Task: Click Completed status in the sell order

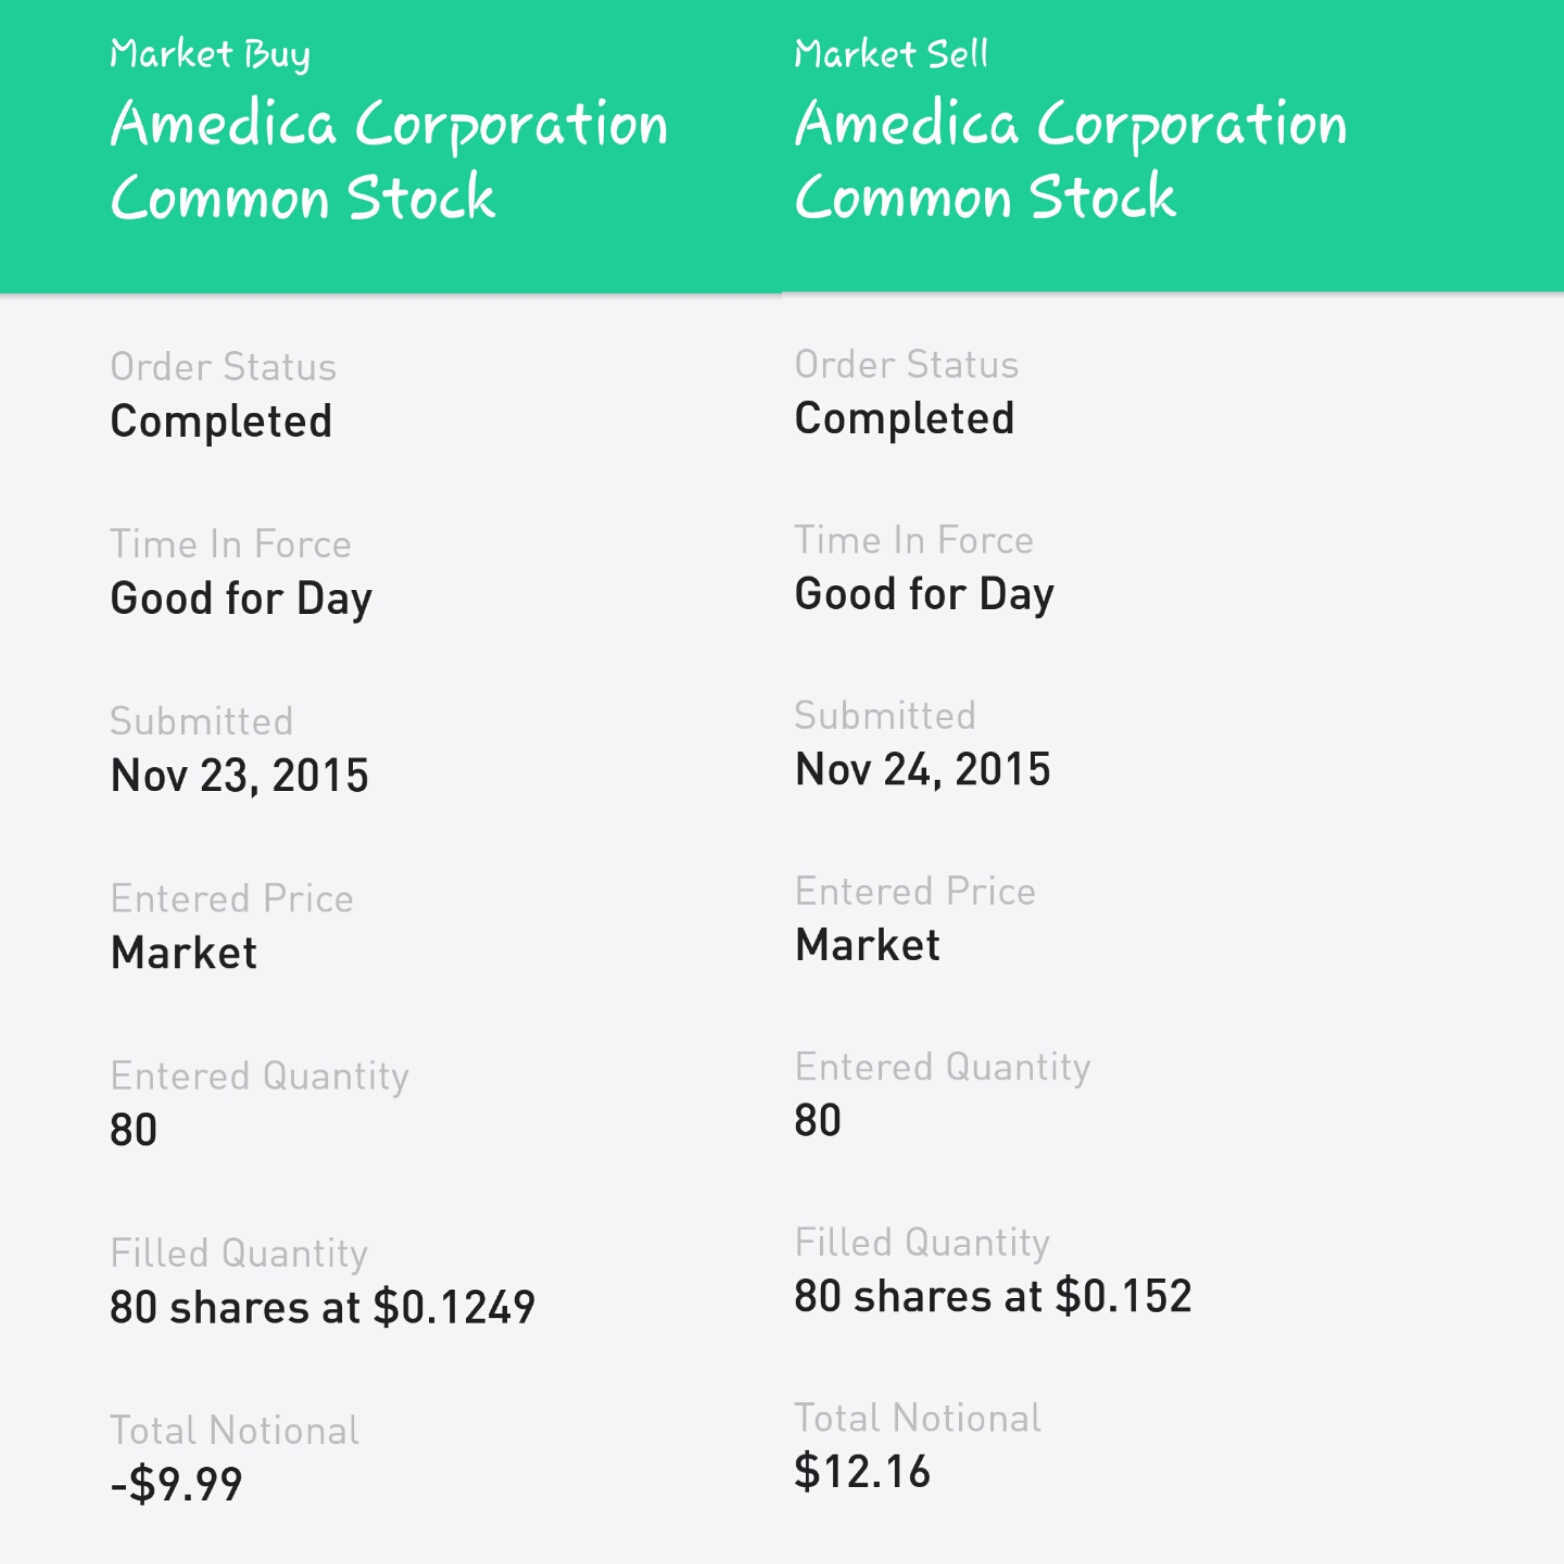Action: click(x=904, y=419)
